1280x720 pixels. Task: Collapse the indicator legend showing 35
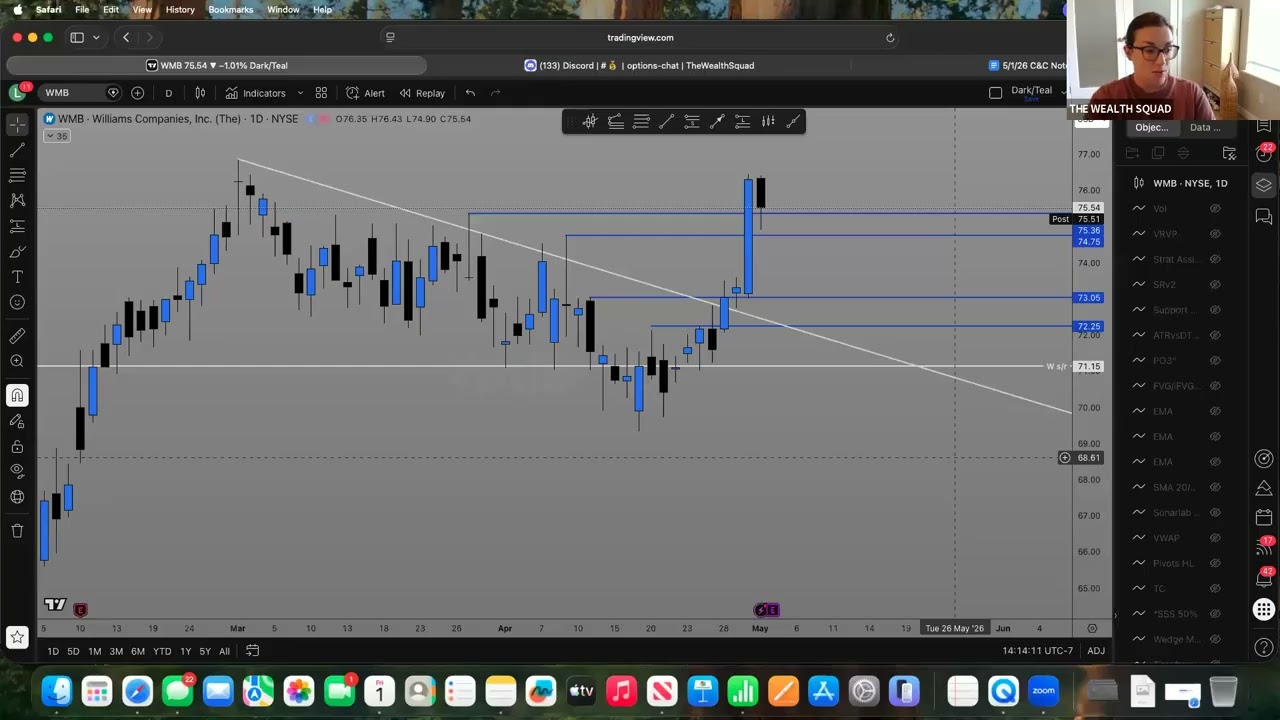tap(57, 136)
